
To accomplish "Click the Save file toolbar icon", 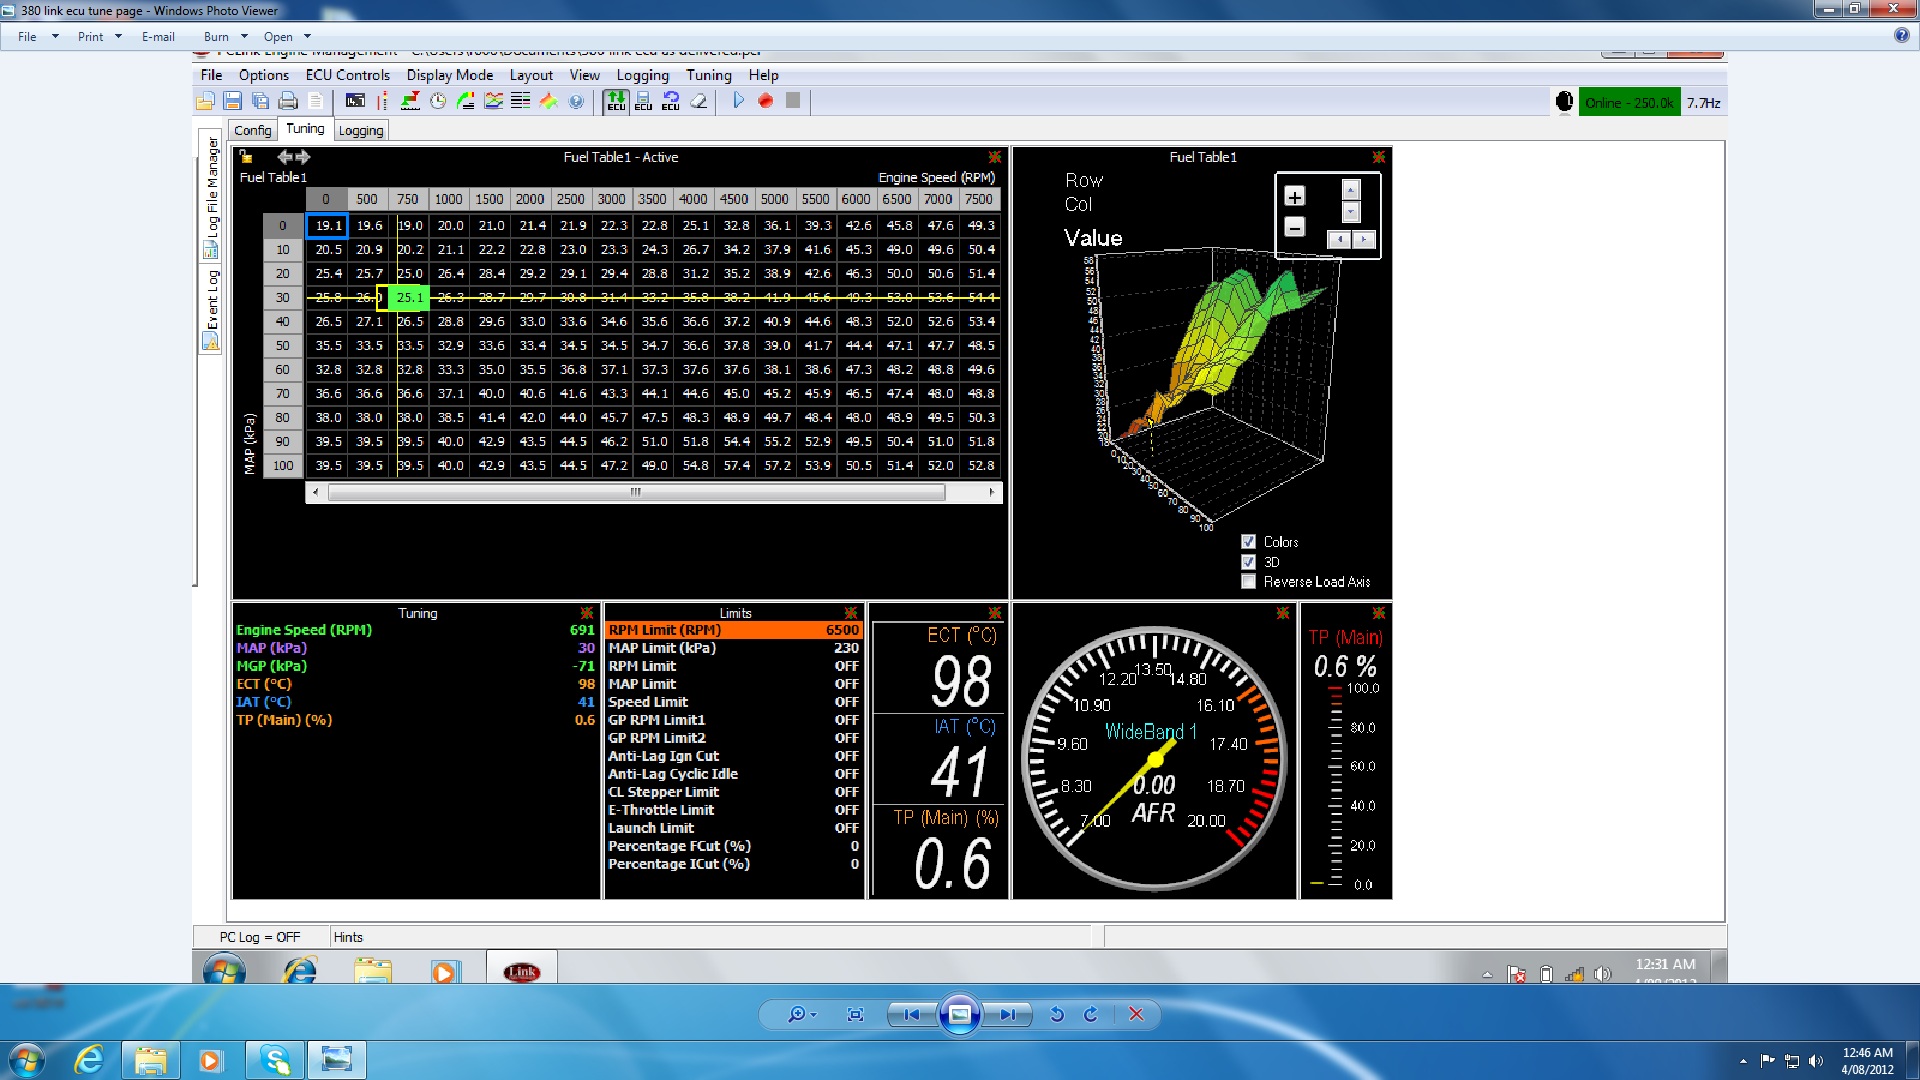I will coord(233,101).
